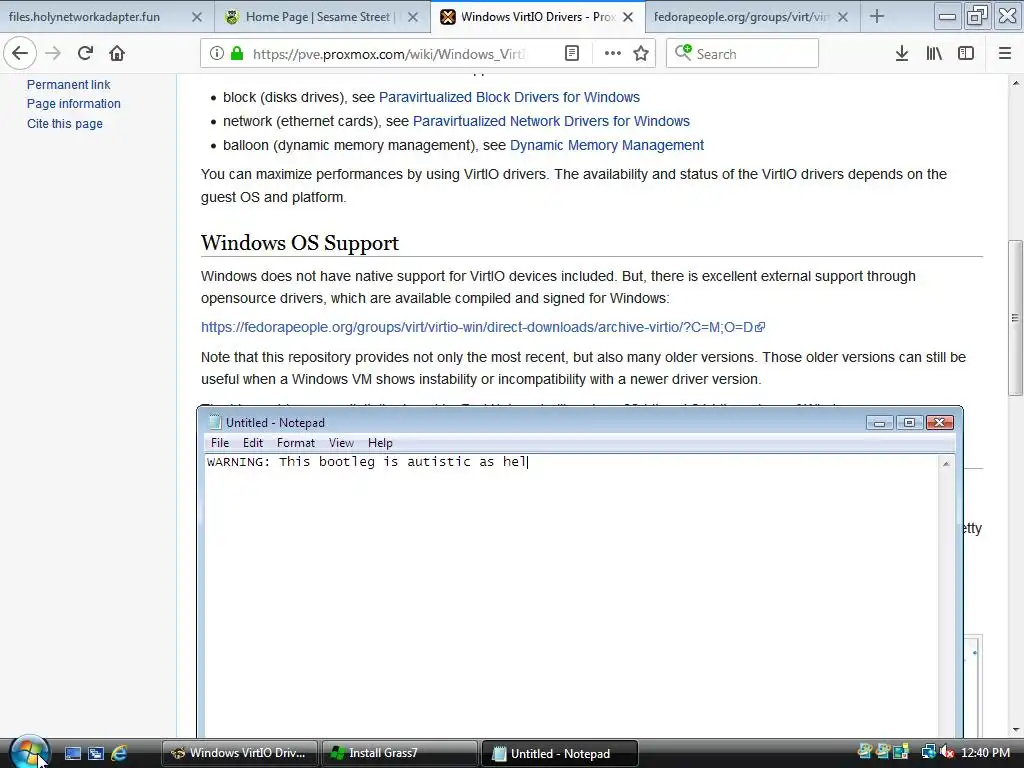Image resolution: width=1024 pixels, height=768 pixels.
Task: Click the Firefox forward arrow button
Action: coord(53,53)
